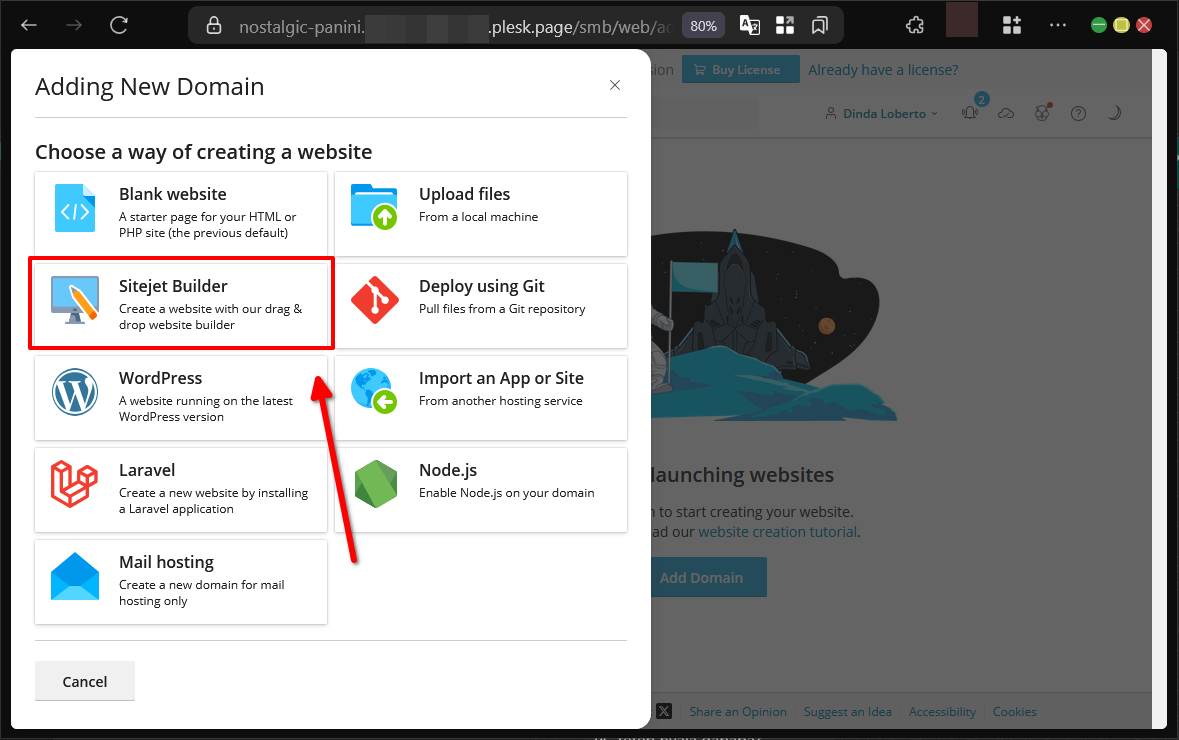Select Deploy using Git icon

(375, 300)
